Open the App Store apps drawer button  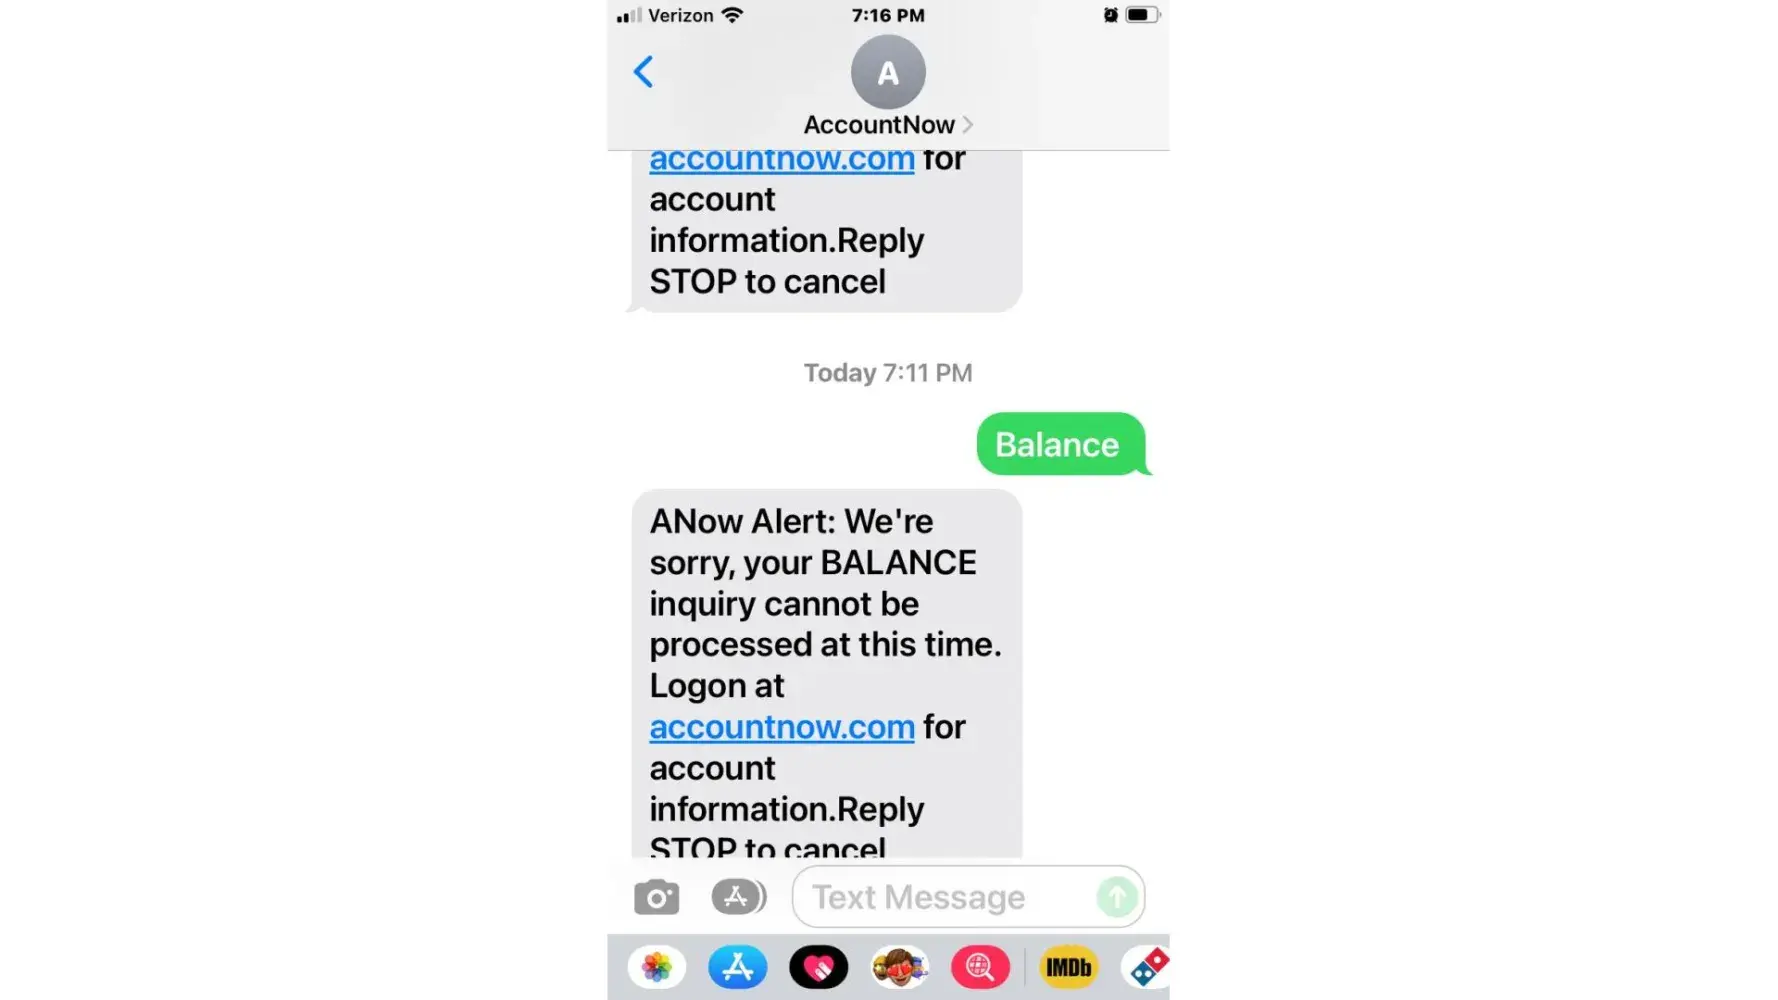738,897
